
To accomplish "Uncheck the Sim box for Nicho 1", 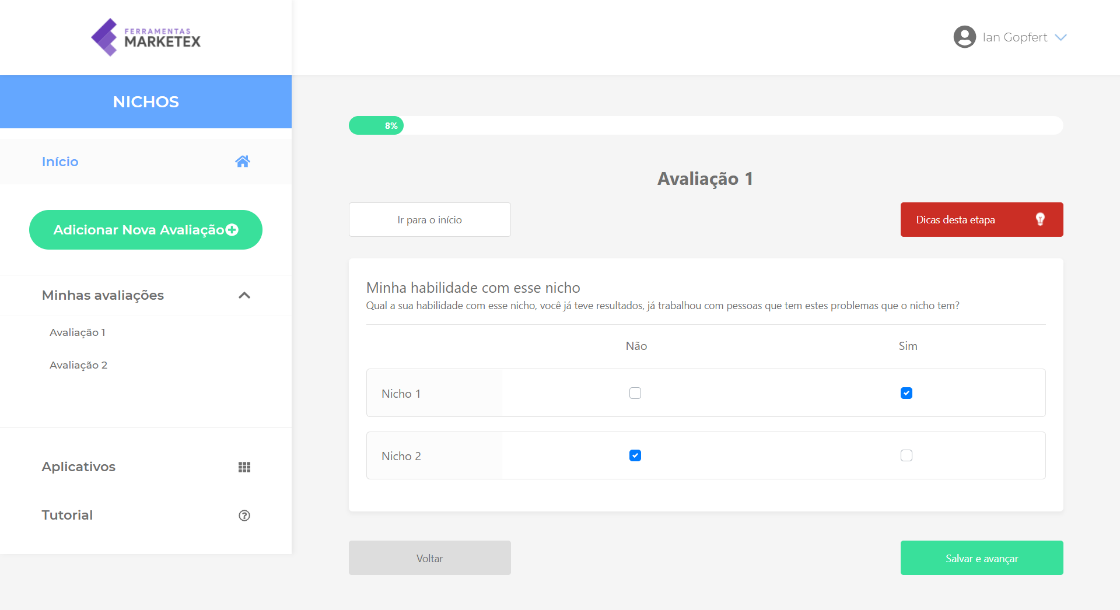I will coord(906,393).
